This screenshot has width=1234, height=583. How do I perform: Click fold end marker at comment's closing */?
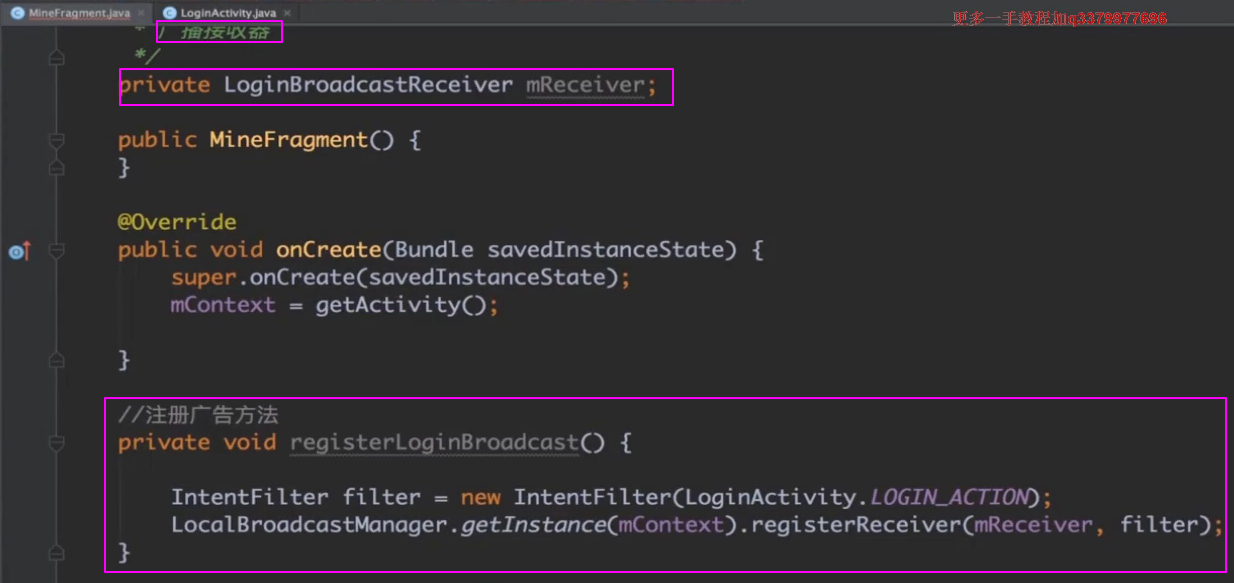pyautogui.click(x=57, y=58)
